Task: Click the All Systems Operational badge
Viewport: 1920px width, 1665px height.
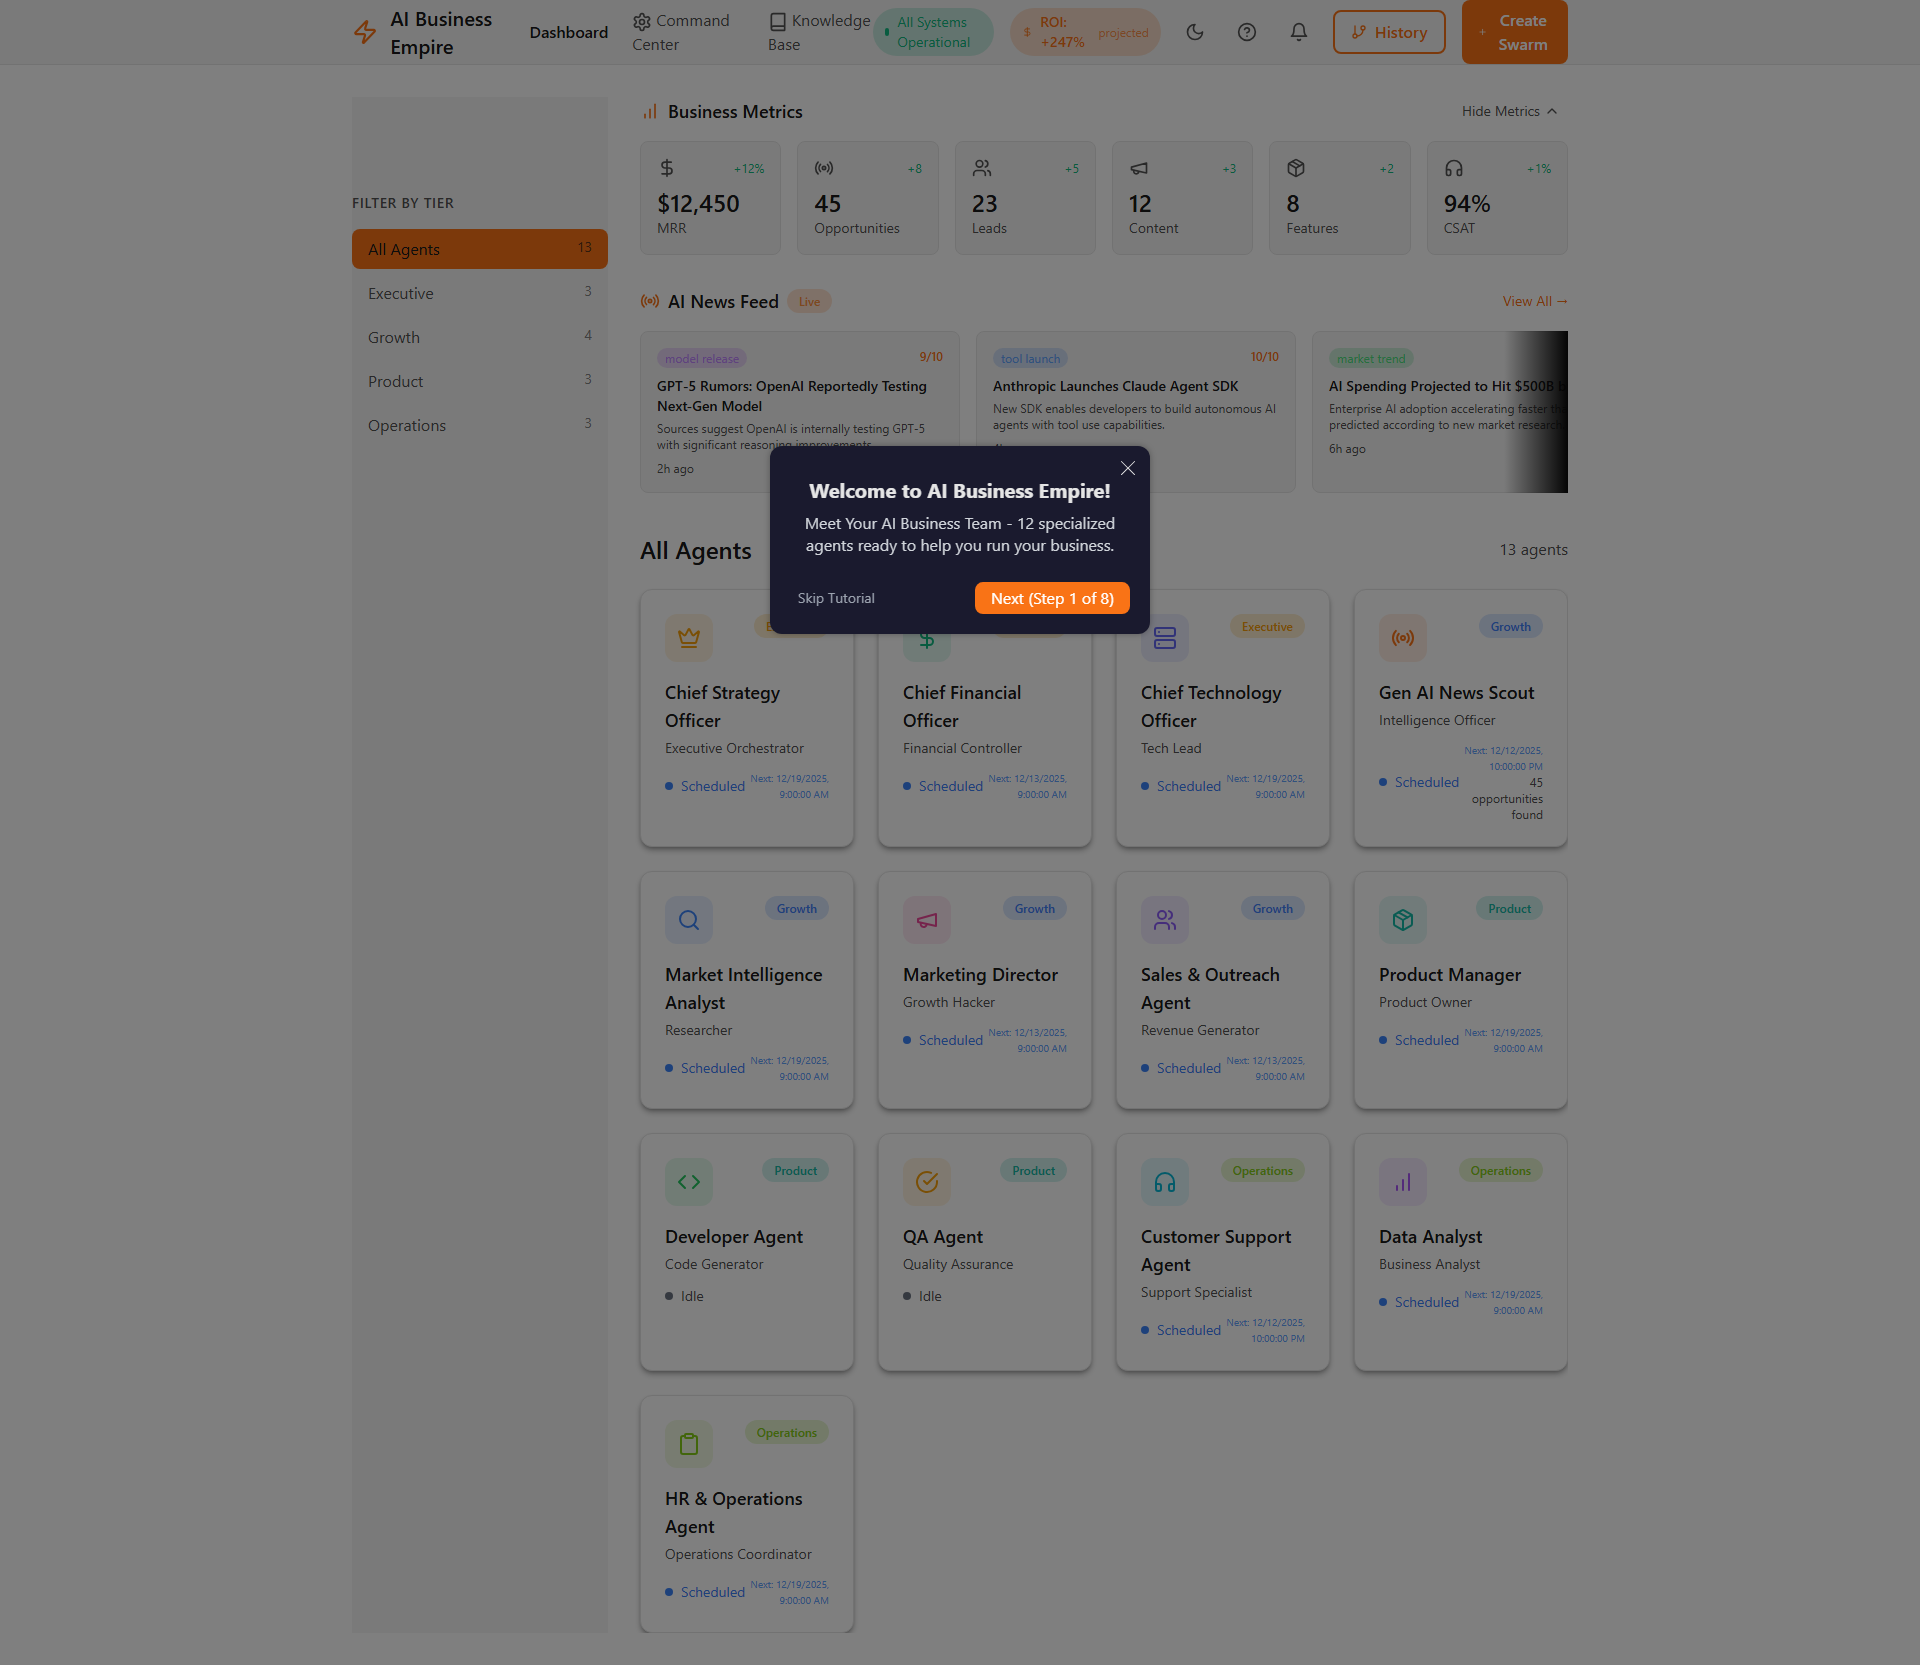Action: (x=933, y=32)
